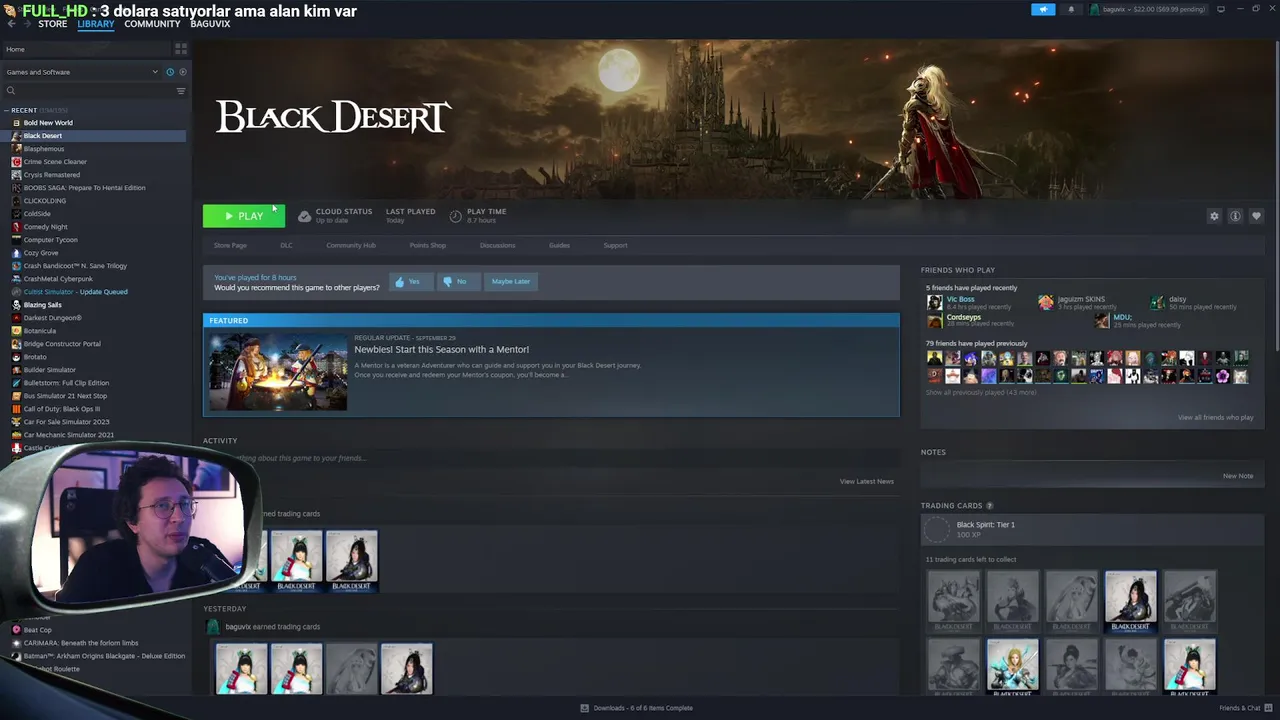Select Cultist Simulator - Update Queued

point(75,292)
